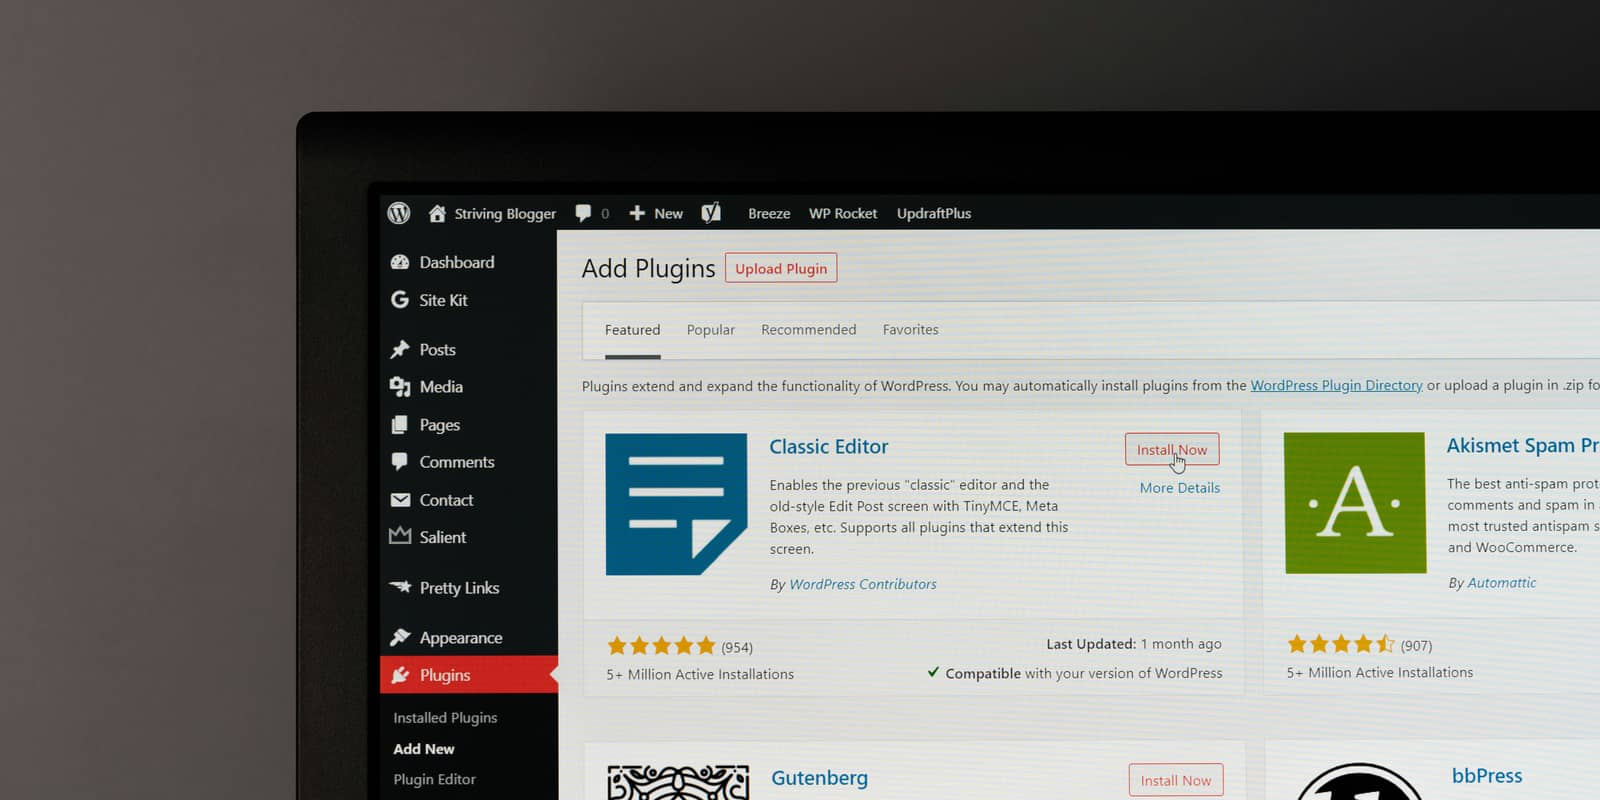Install the Classic Editor plugin now
The width and height of the screenshot is (1600, 800).
[1171, 450]
